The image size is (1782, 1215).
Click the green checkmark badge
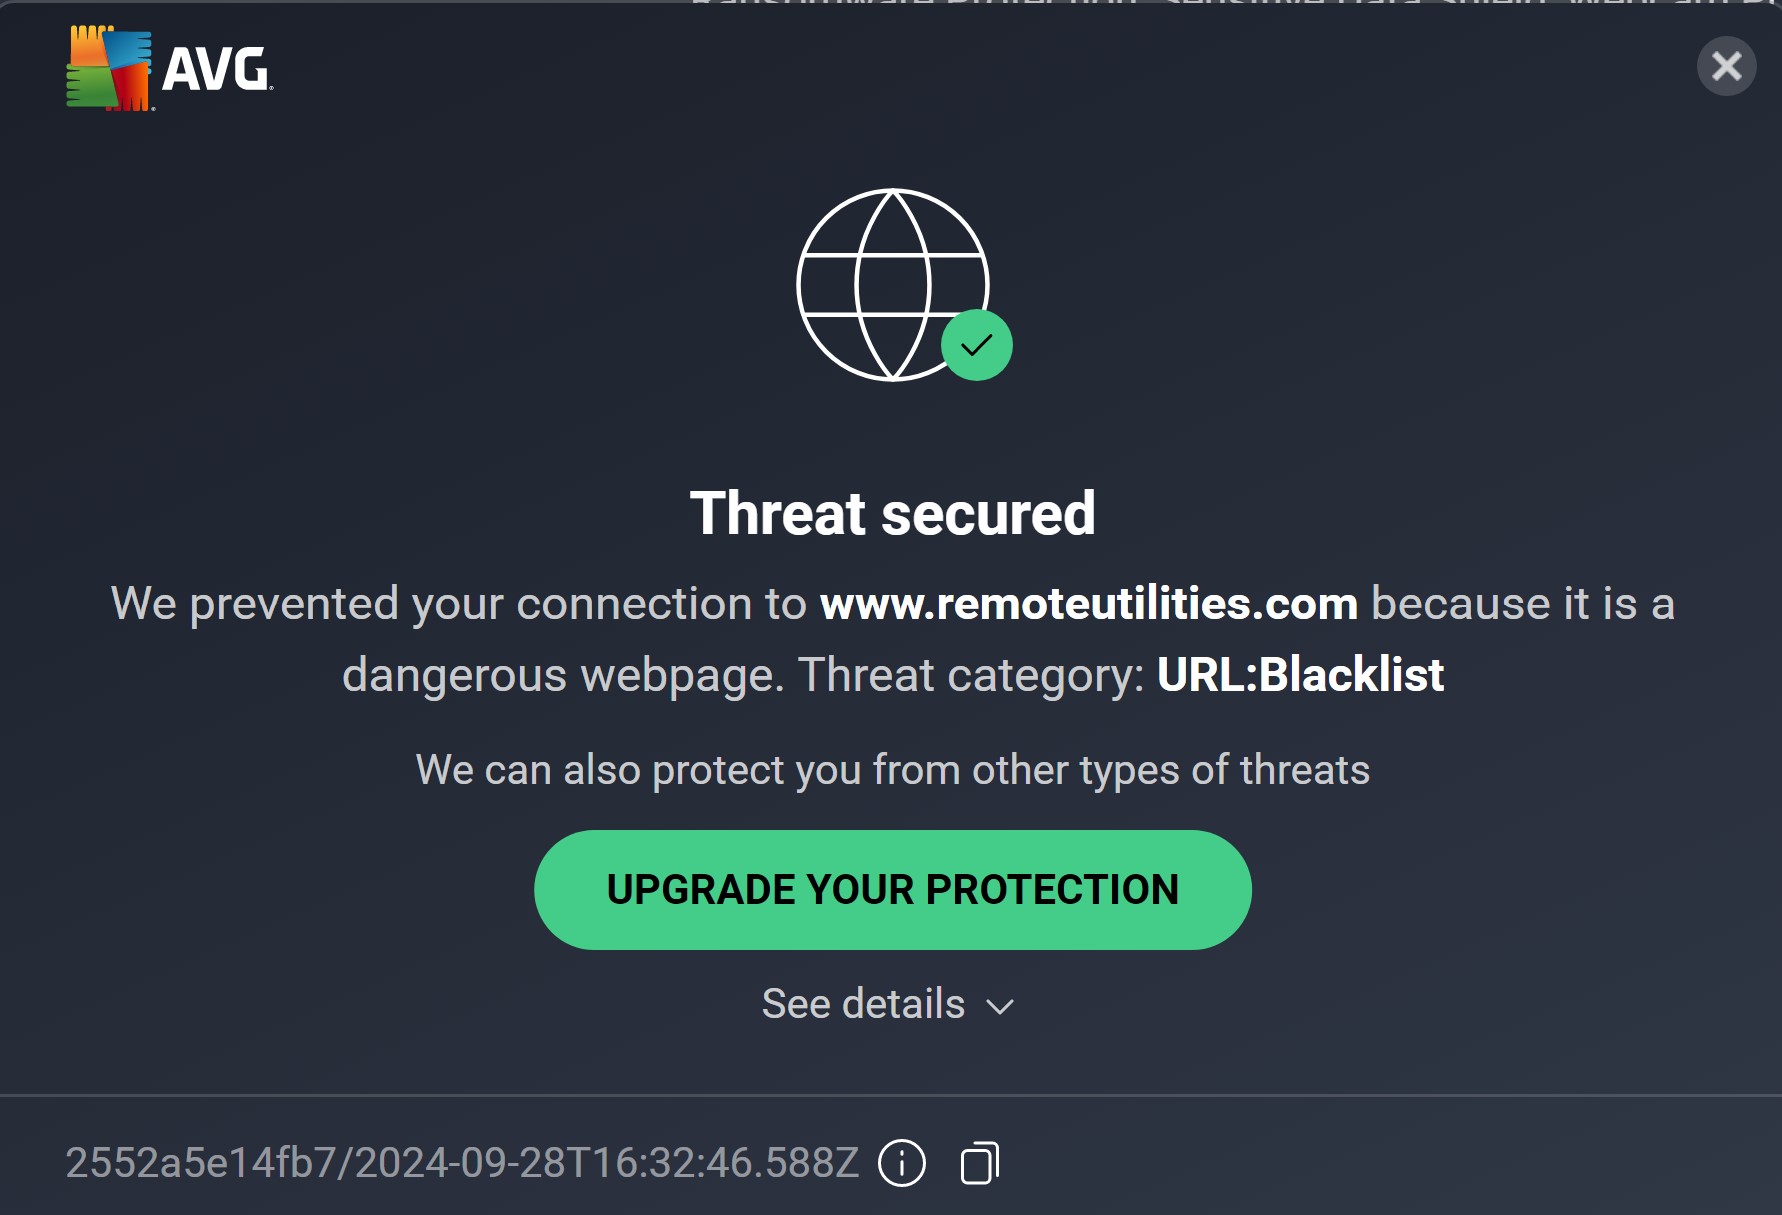tap(977, 346)
